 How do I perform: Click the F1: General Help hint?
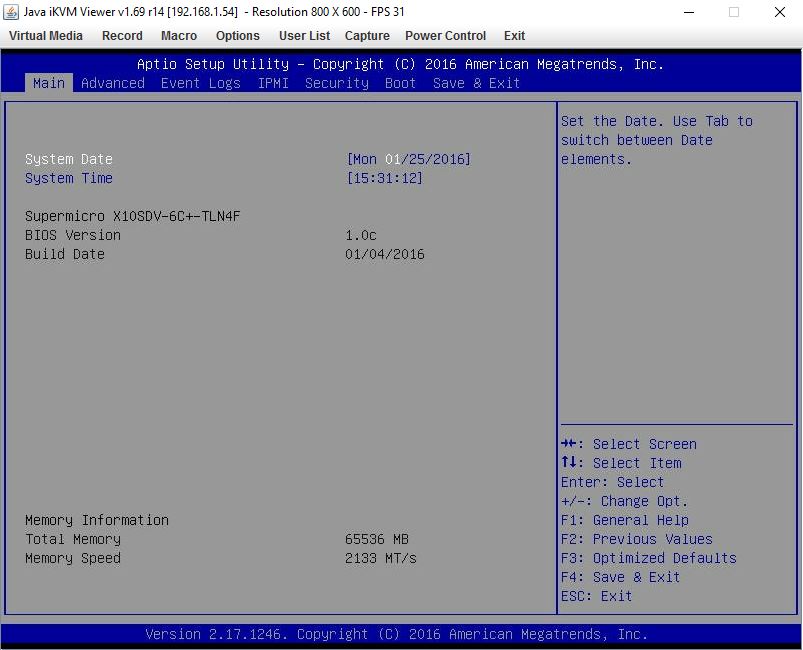click(625, 520)
